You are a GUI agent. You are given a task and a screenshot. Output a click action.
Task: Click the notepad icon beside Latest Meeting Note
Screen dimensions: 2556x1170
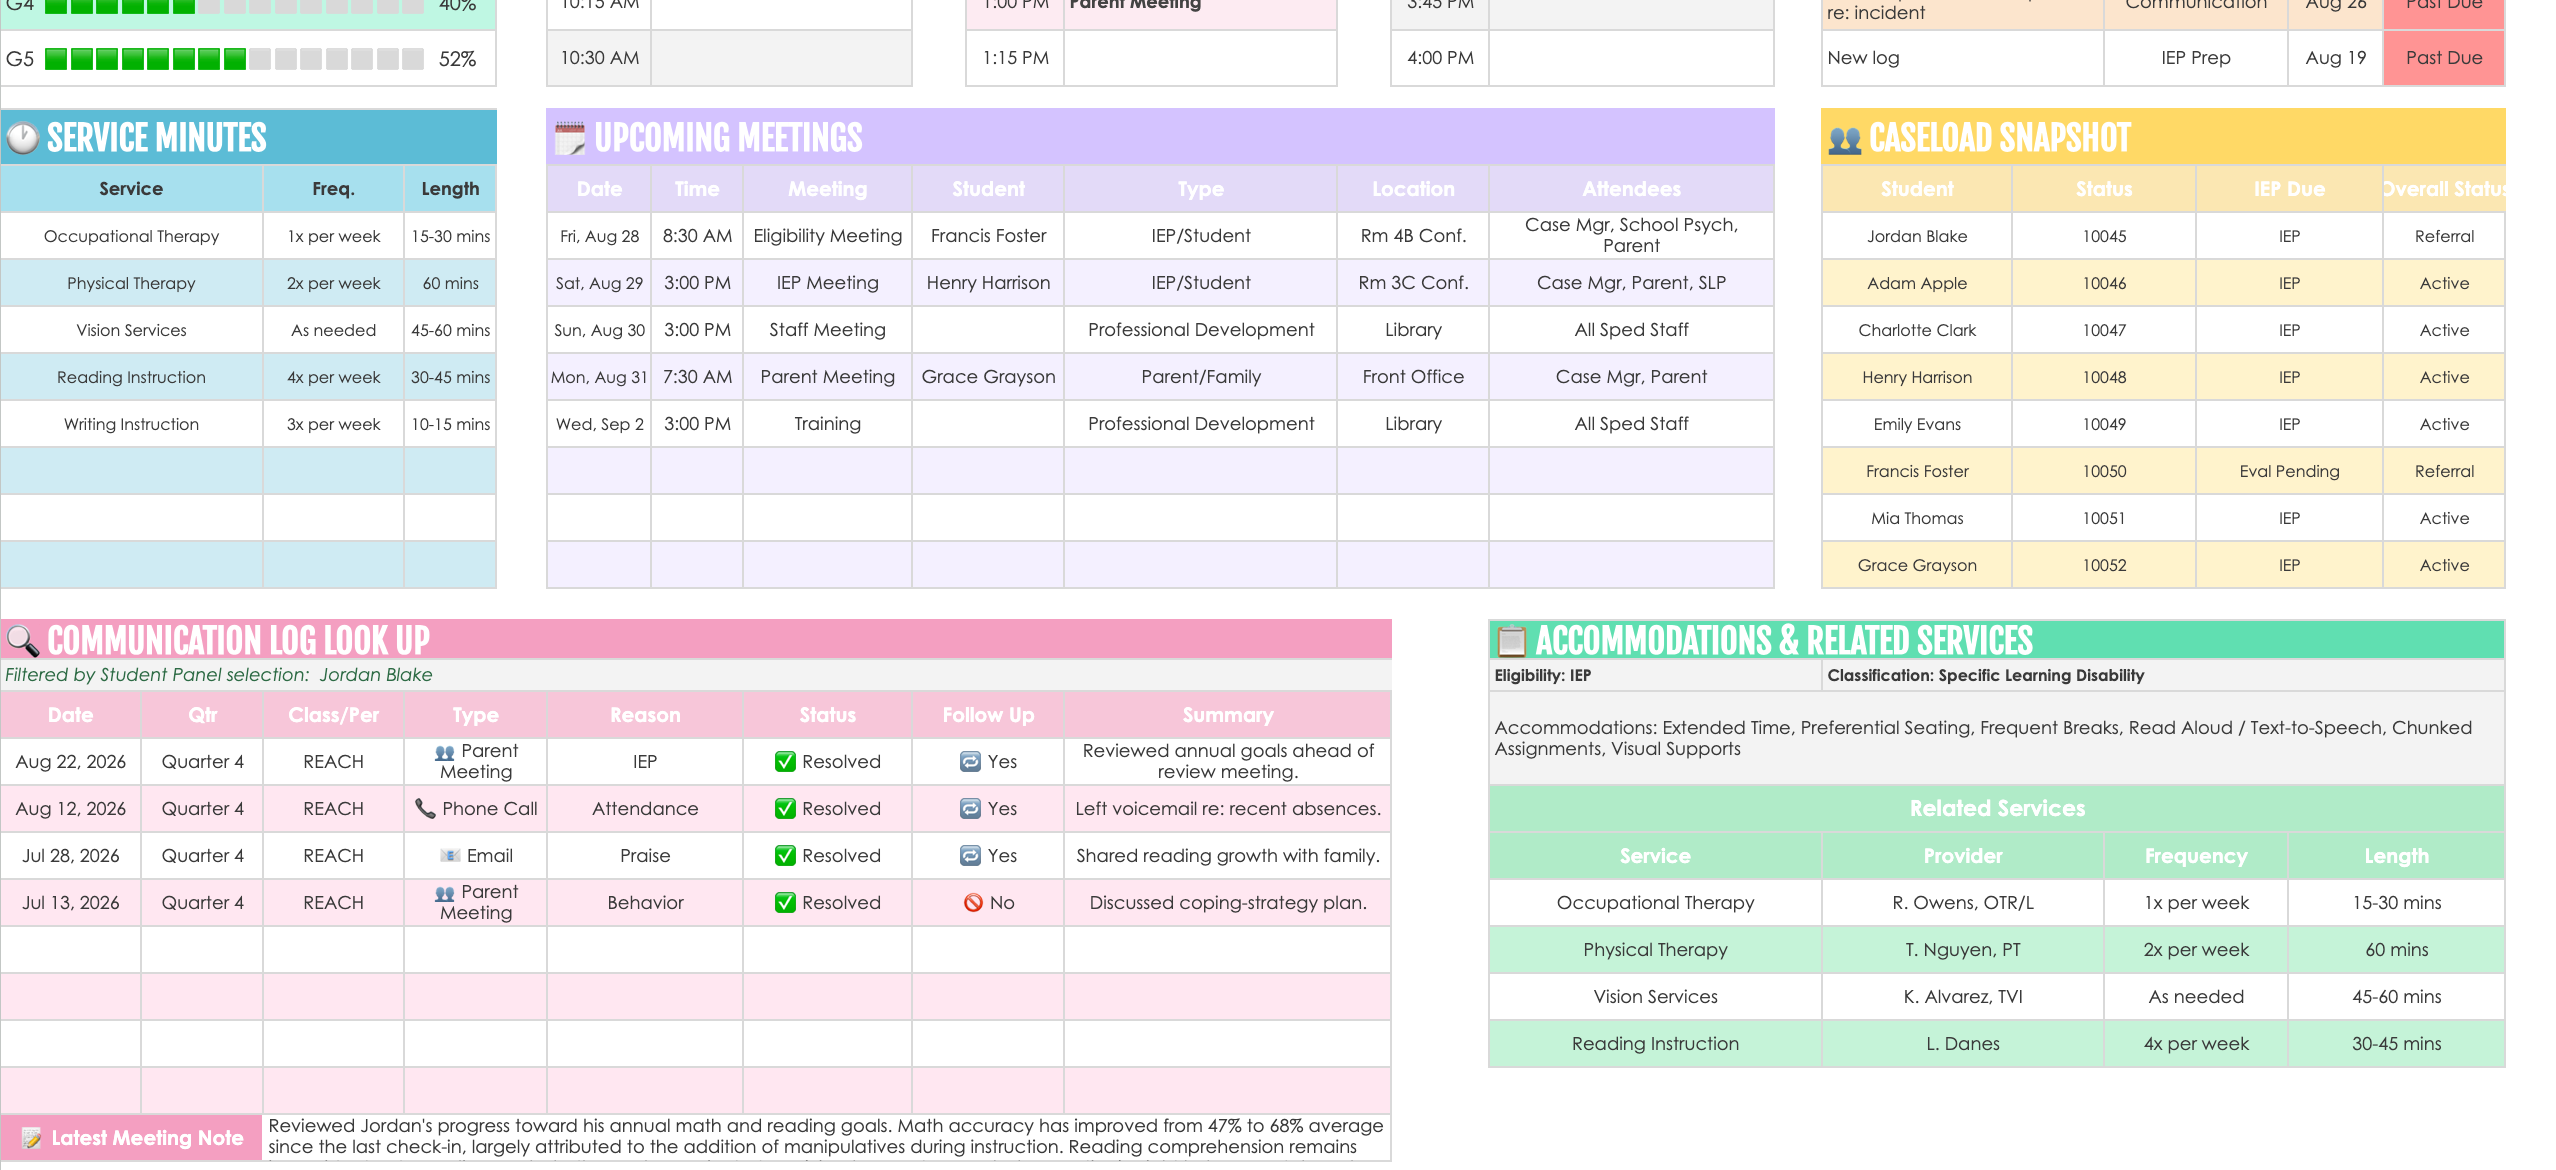pos(31,1138)
